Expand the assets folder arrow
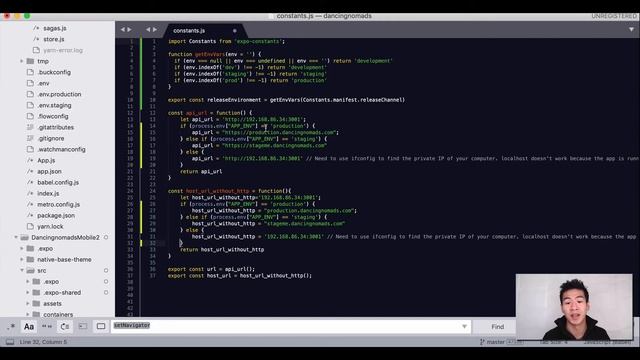The image size is (640, 360). tap(28, 304)
